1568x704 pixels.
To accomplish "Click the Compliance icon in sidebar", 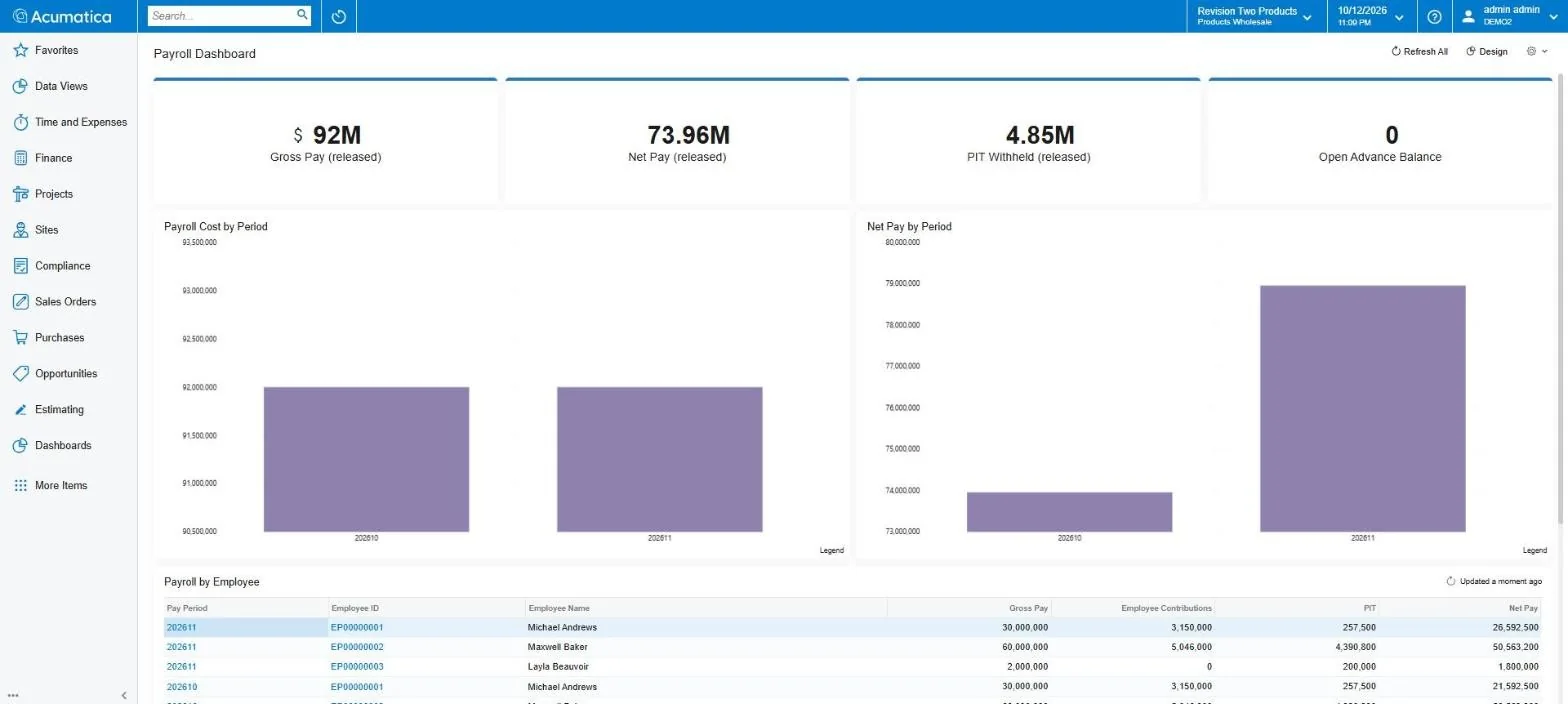I will click(20, 266).
